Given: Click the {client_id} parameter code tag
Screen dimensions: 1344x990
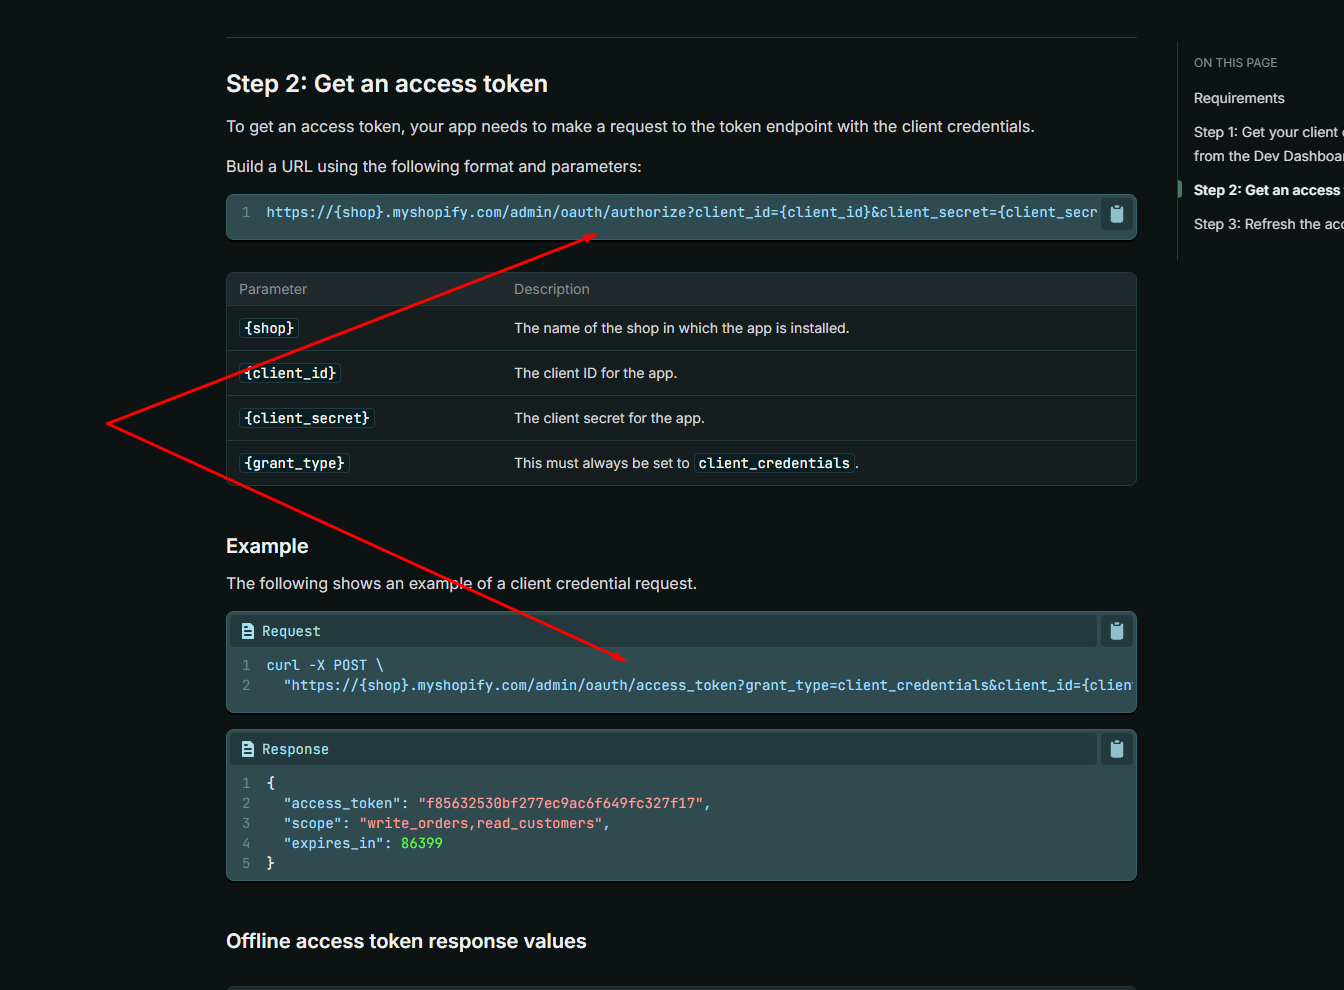Looking at the screenshot, I should tap(290, 373).
